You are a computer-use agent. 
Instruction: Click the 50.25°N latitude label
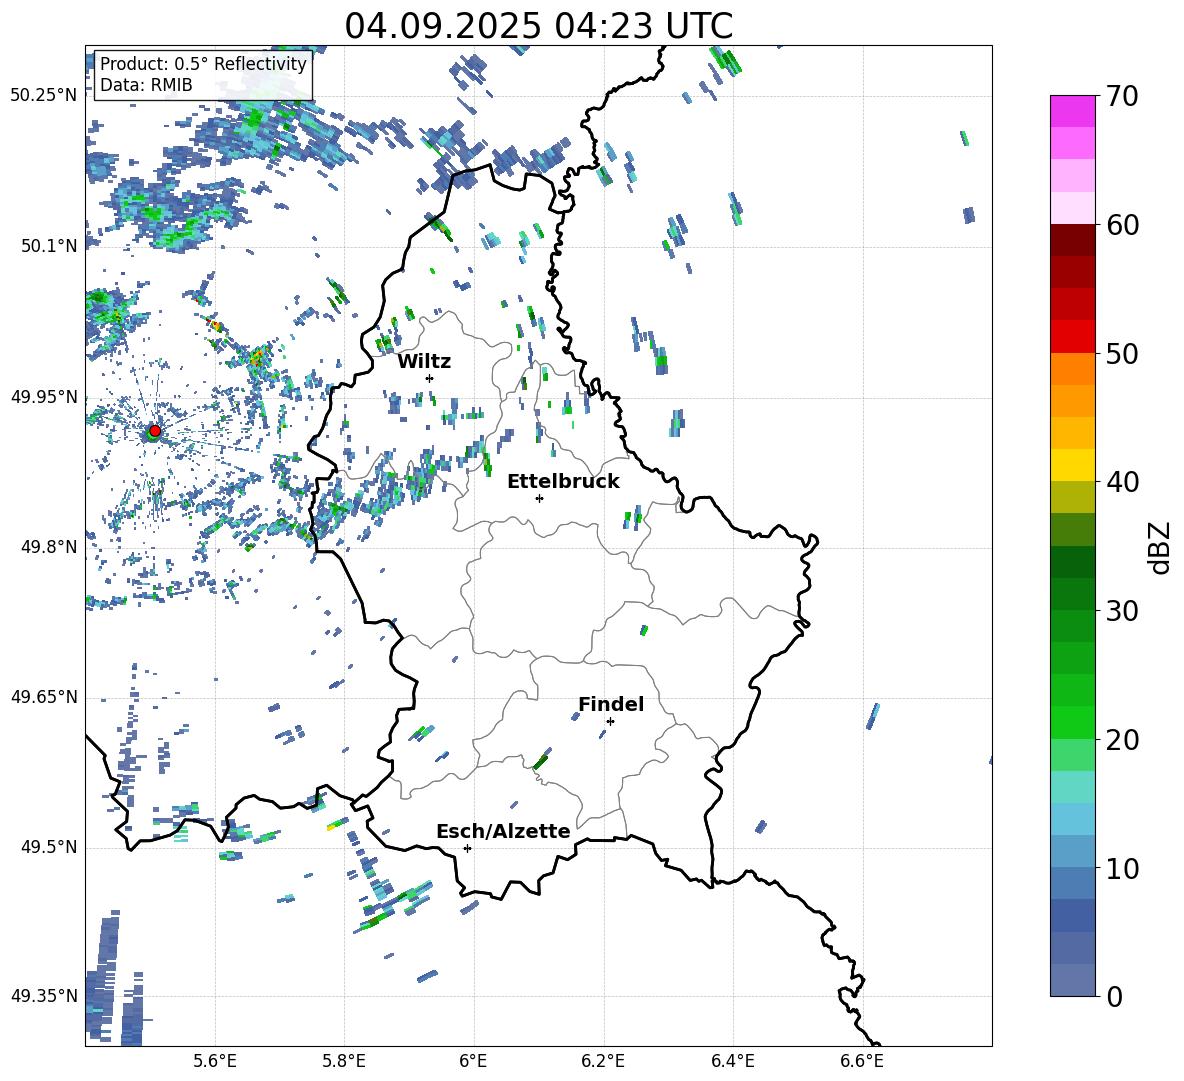44,96
